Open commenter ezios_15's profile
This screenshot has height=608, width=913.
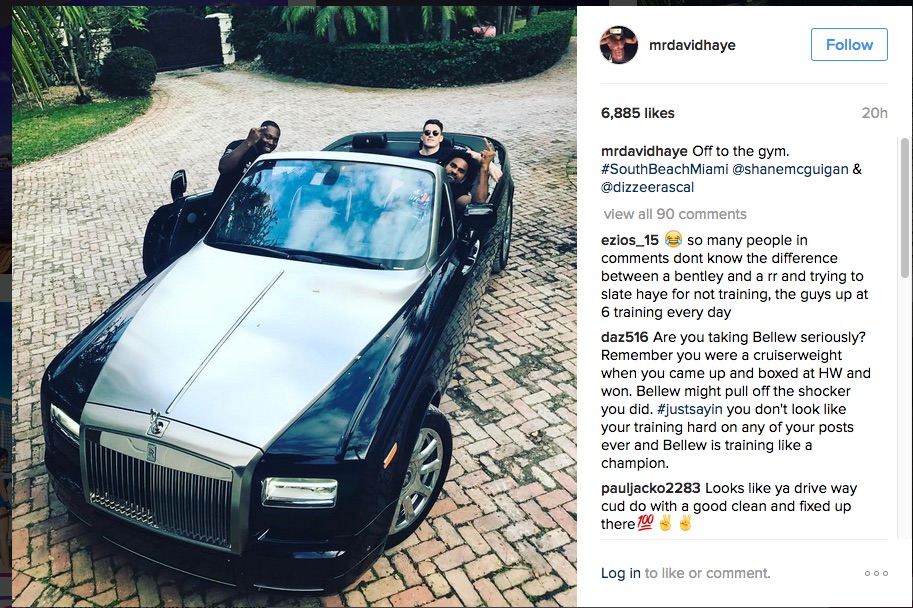629,240
